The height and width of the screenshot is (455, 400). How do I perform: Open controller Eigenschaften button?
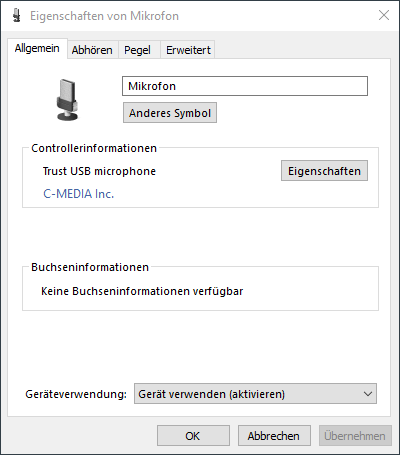point(324,171)
